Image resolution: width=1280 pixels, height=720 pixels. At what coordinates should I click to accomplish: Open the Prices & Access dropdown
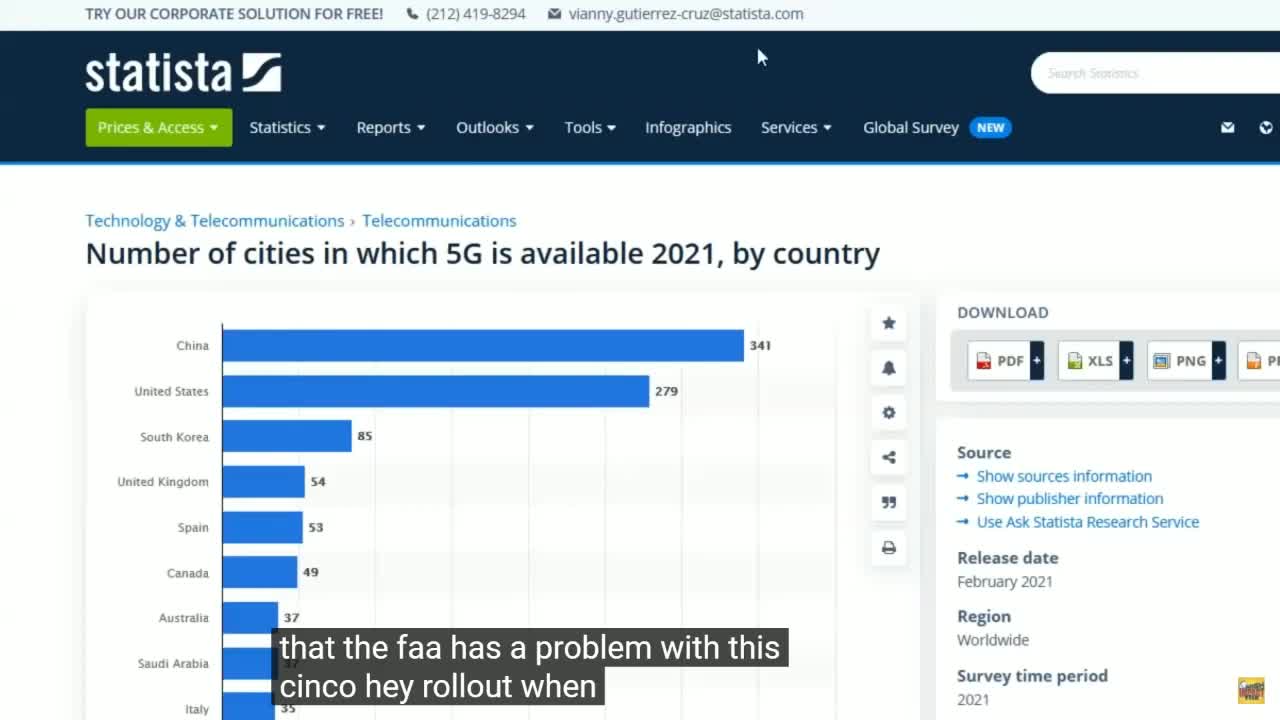tap(158, 127)
